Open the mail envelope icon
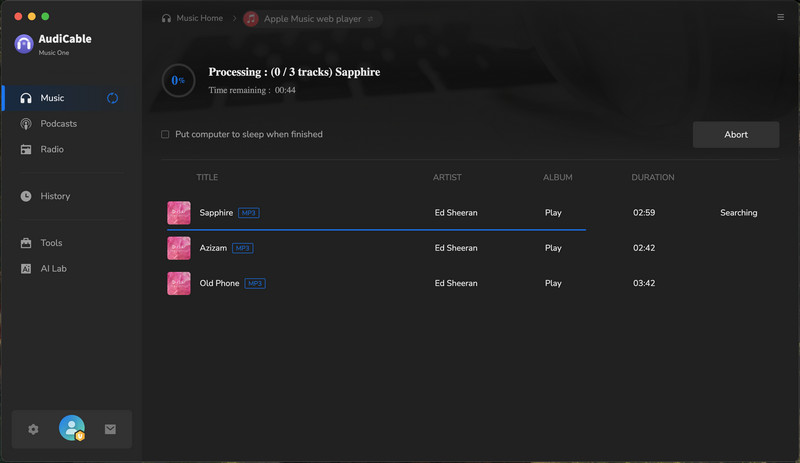The height and width of the screenshot is (463, 800). tap(110, 429)
